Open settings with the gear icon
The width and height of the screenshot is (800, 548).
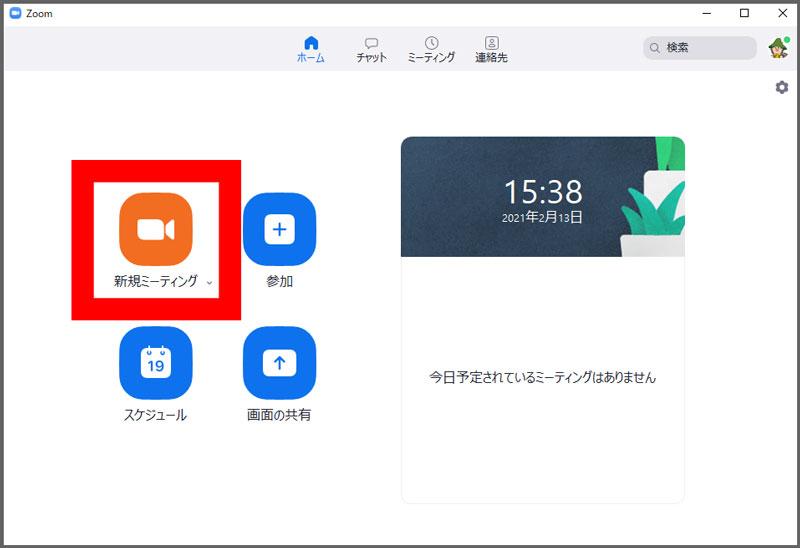782,87
